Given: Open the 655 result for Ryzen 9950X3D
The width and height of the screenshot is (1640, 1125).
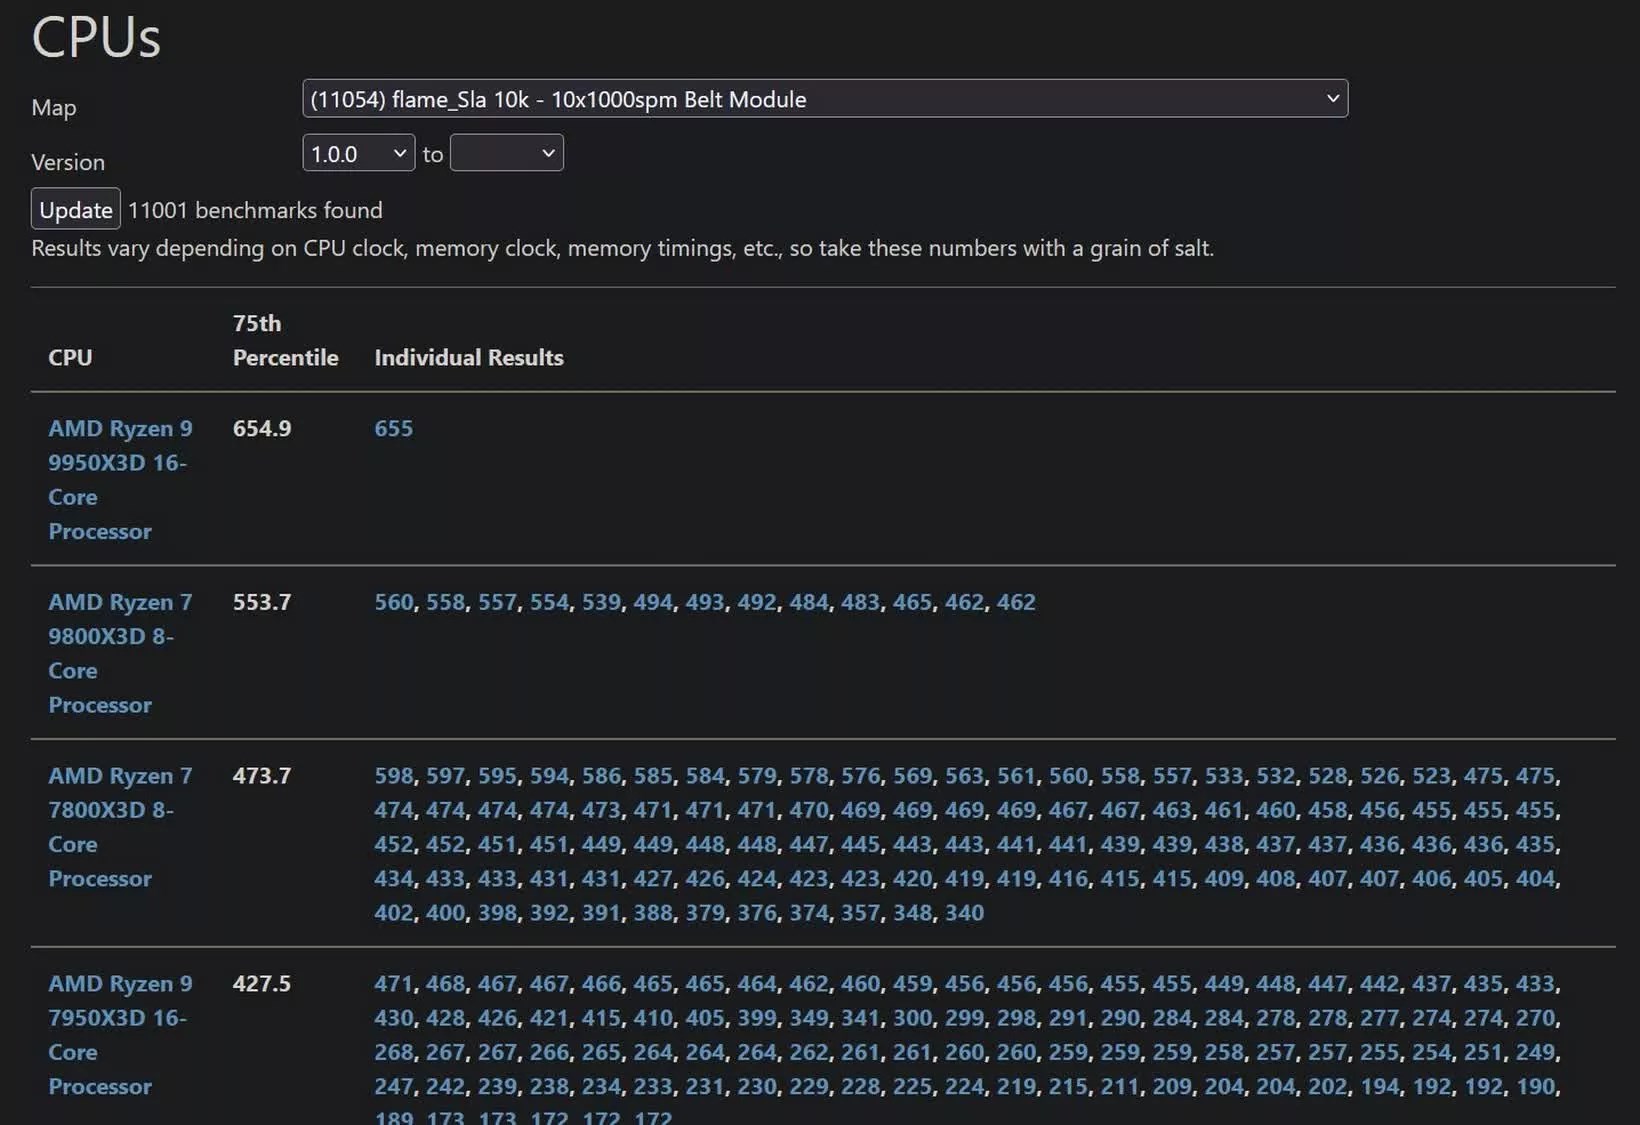Looking at the screenshot, I should pyautogui.click(x=393, y=428).
